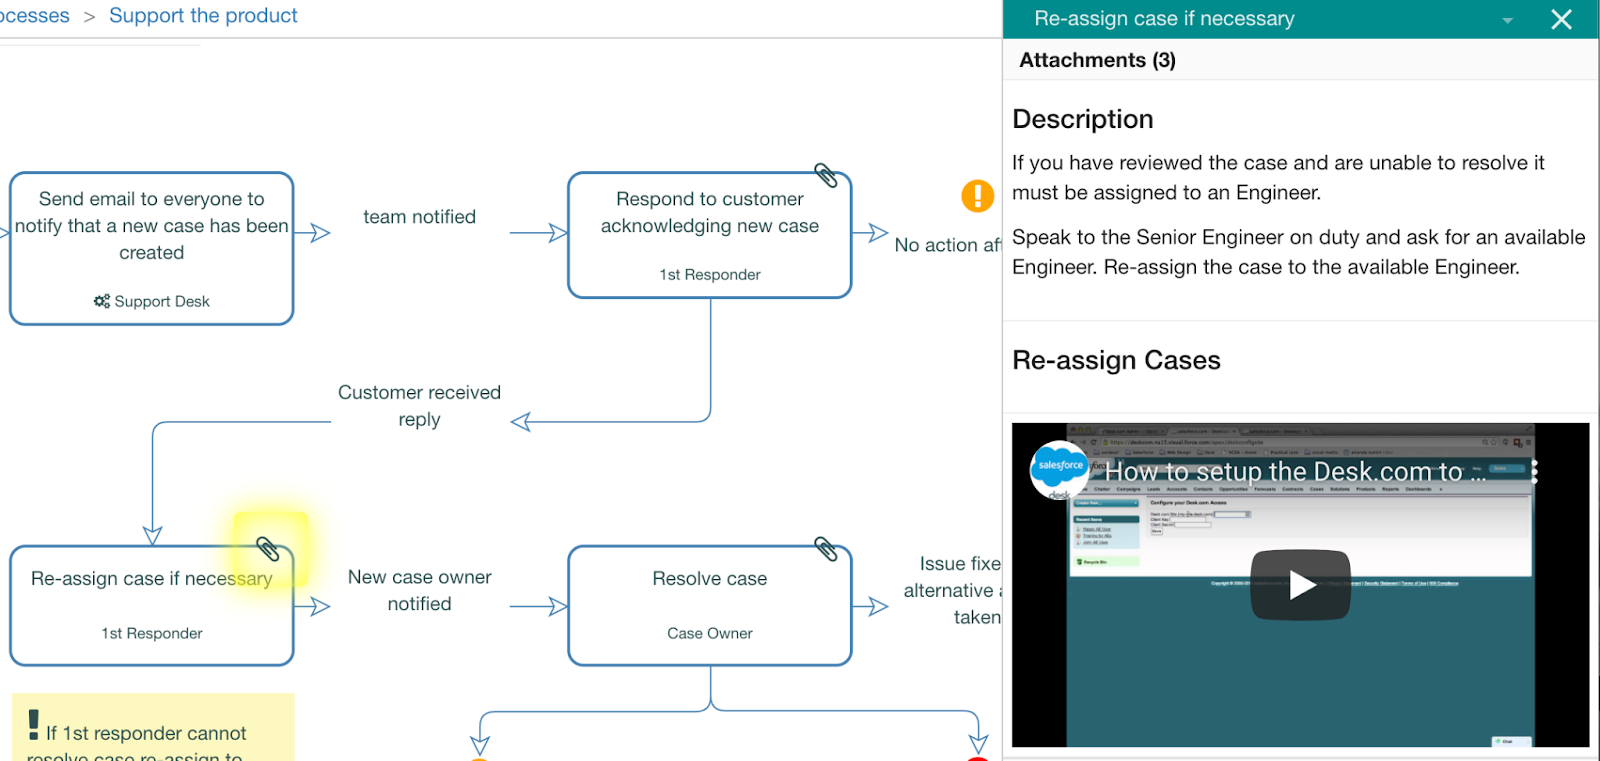The width and height of the screenshot is (1600, 761).
Task: Click paperclip on Respond to customer box
Action: point(826,175)
